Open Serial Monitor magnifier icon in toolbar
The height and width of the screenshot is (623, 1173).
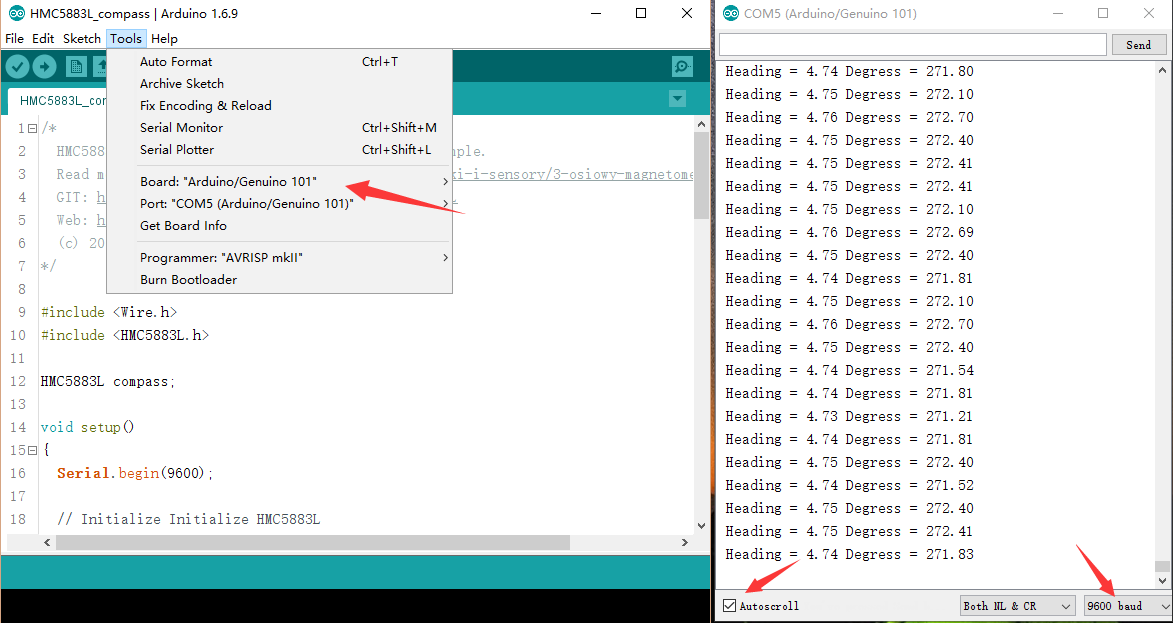pyautogui.click(x=682, y=67)
